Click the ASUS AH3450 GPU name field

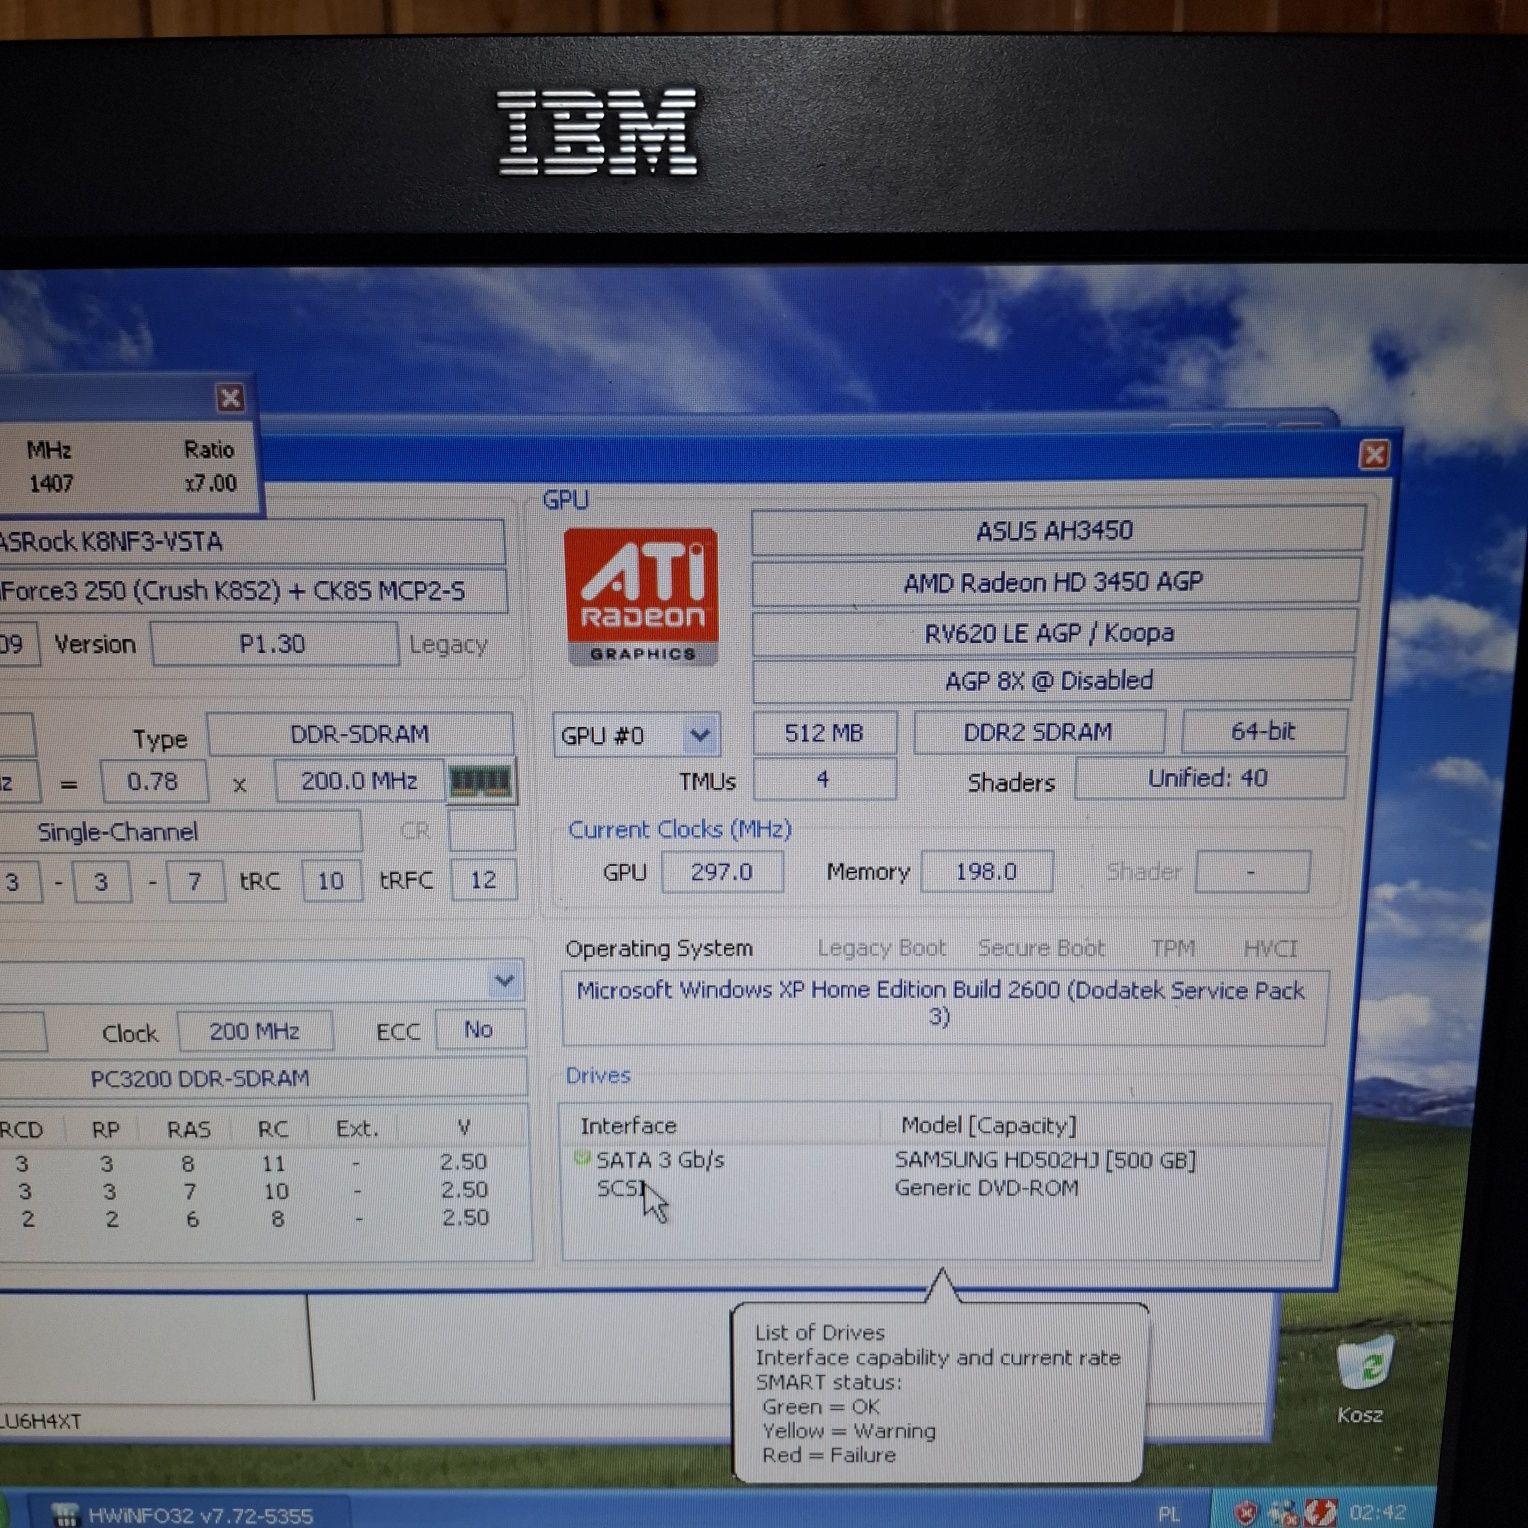click(1056, 530)
